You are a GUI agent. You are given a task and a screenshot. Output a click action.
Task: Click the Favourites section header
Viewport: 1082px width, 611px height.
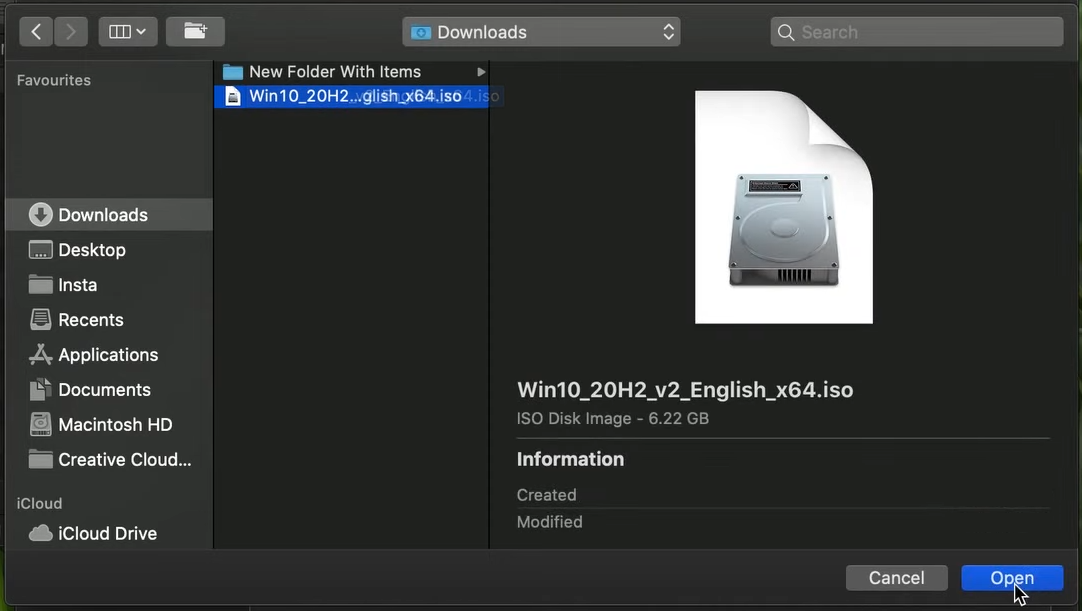point(54,80)
